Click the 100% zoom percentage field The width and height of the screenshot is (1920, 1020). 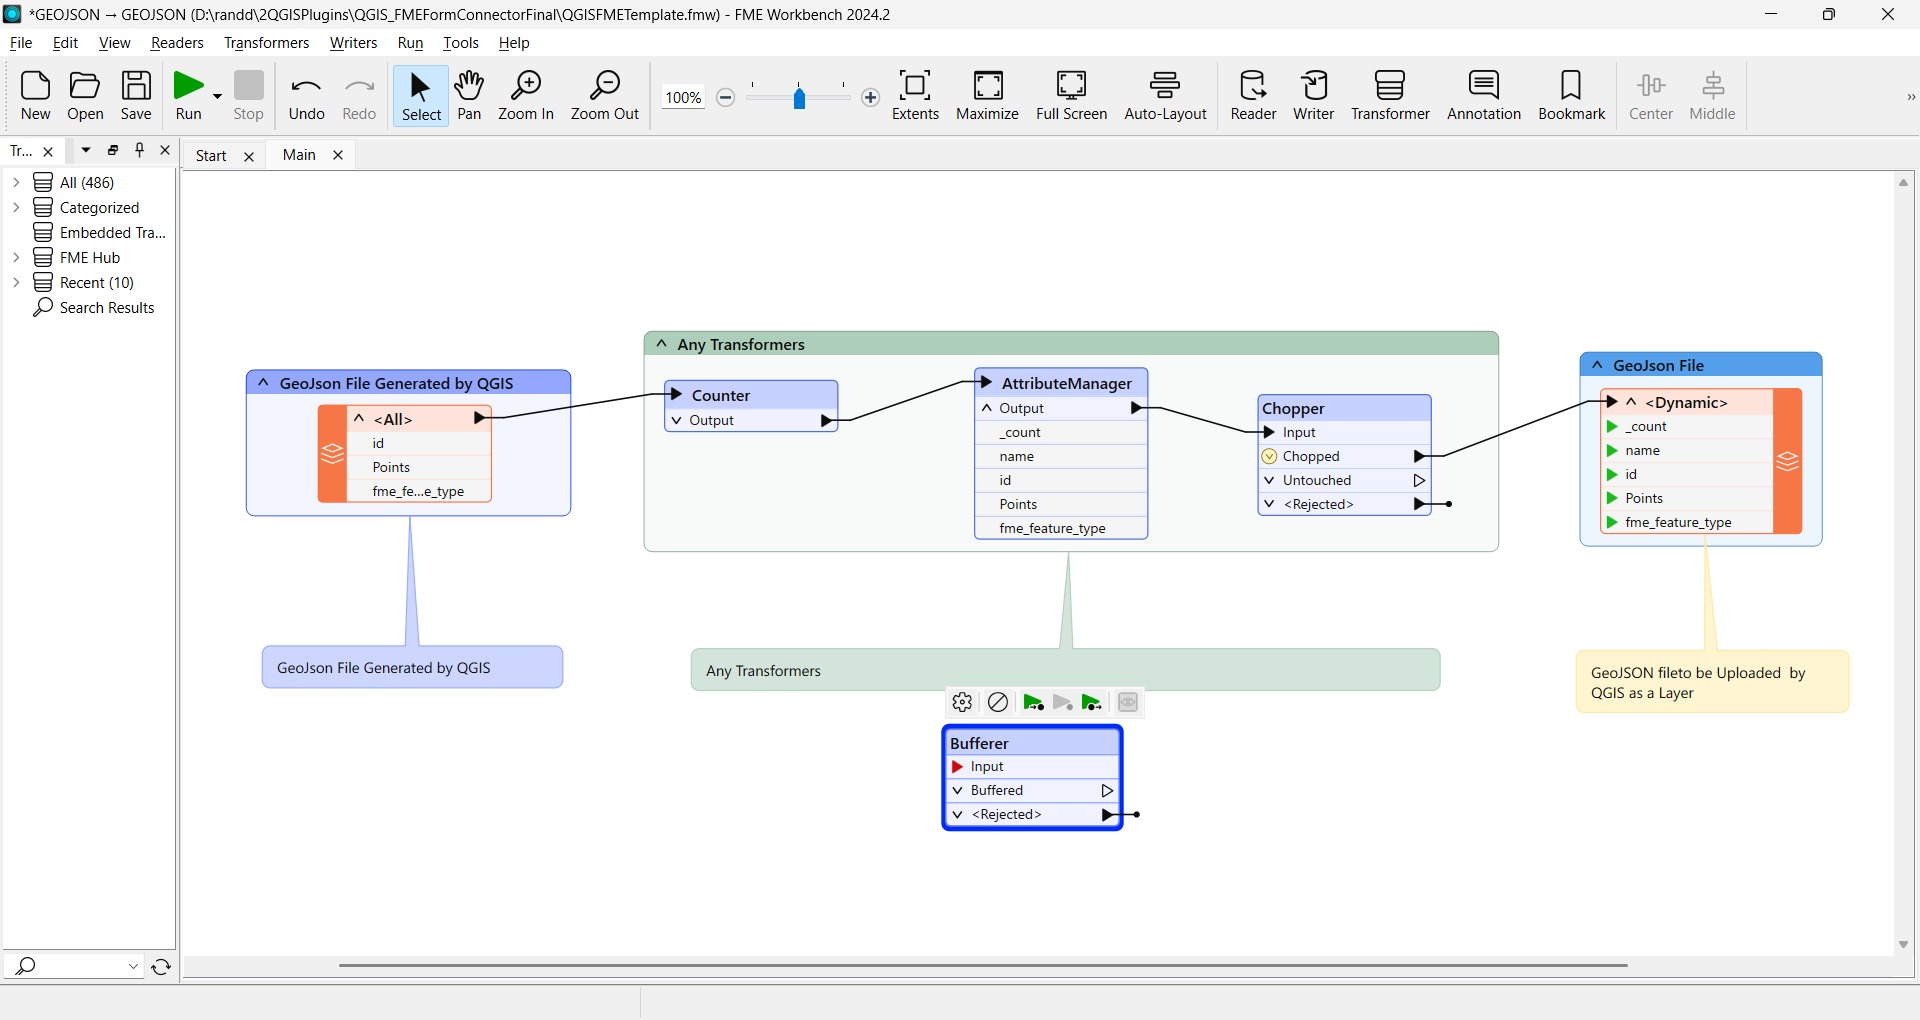[x=683, y=97]
